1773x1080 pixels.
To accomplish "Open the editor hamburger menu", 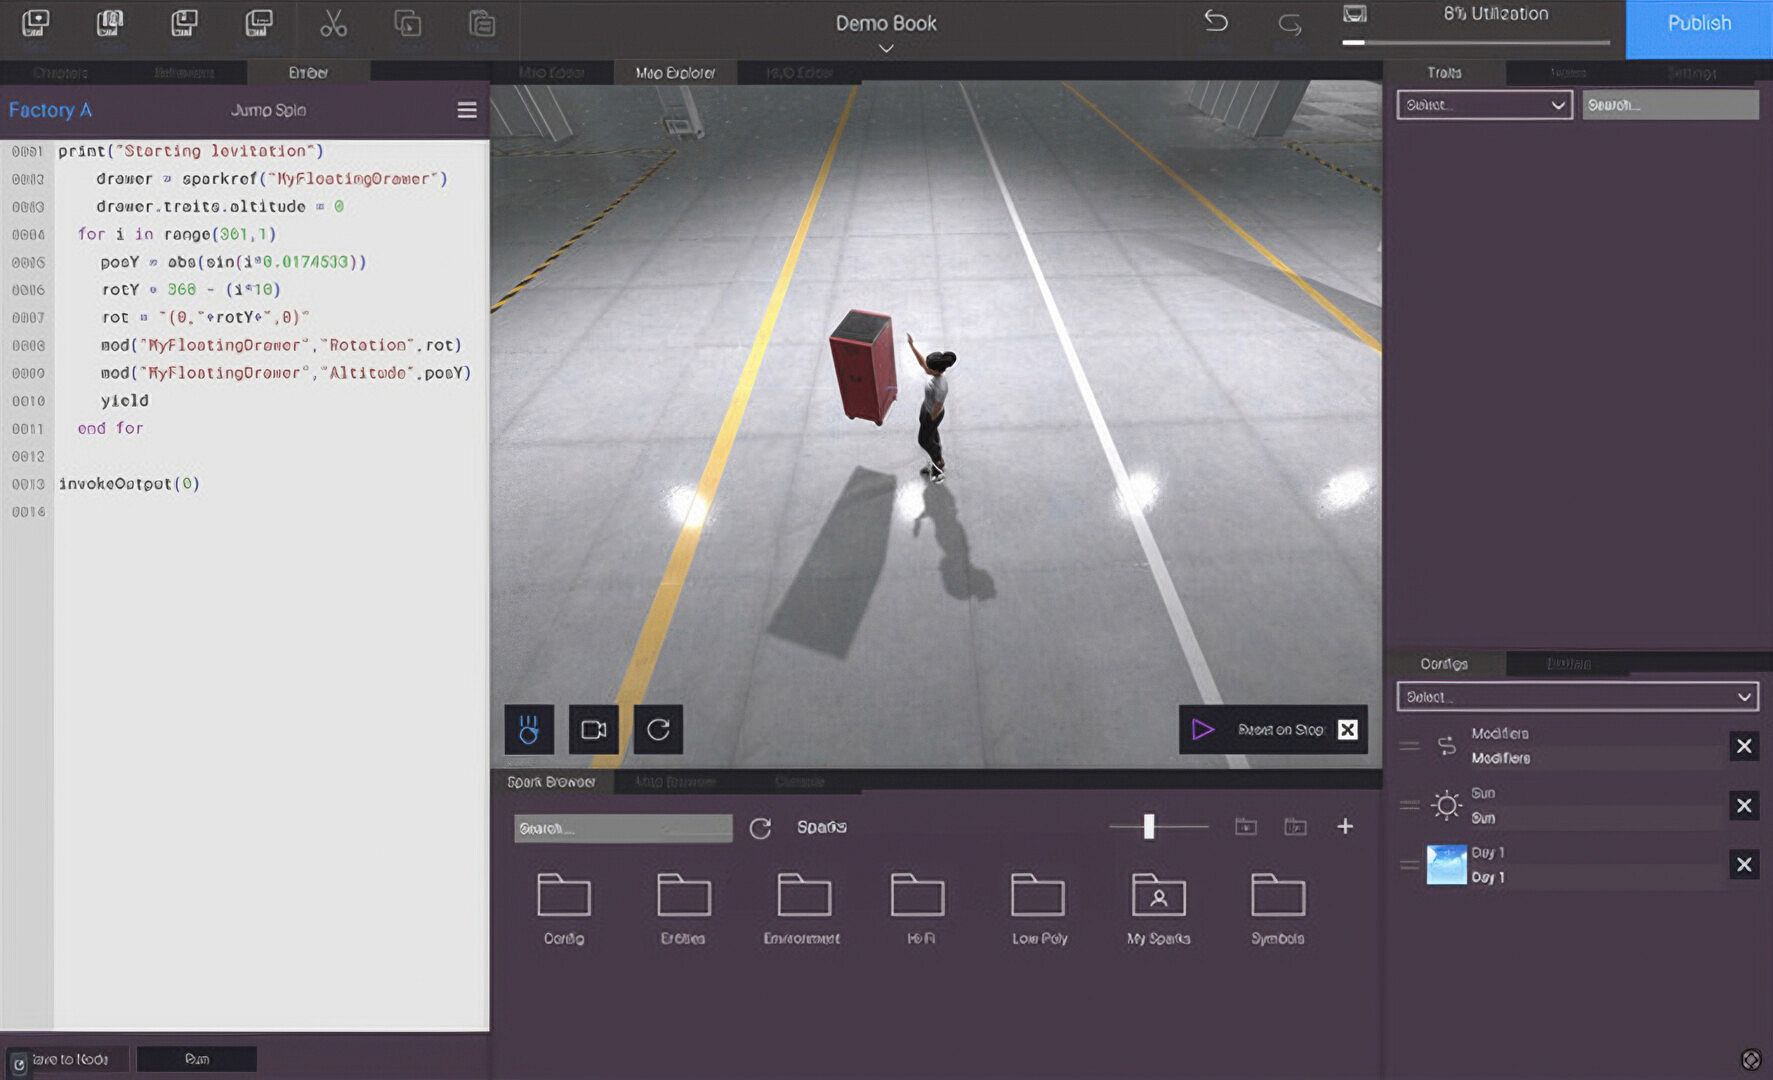I will pos(467,110).
